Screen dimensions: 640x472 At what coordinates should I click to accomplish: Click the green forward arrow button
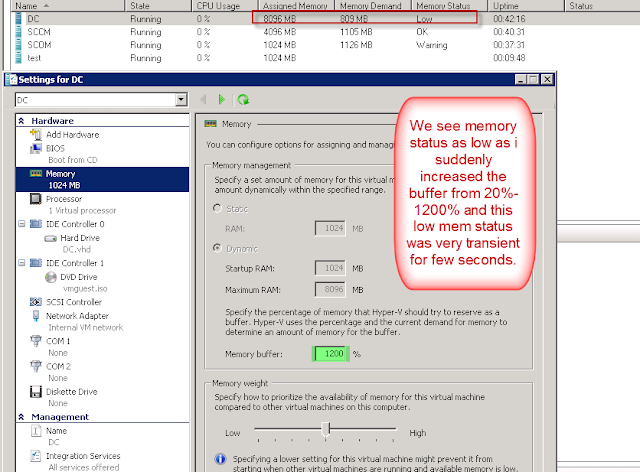coord(221,99)
